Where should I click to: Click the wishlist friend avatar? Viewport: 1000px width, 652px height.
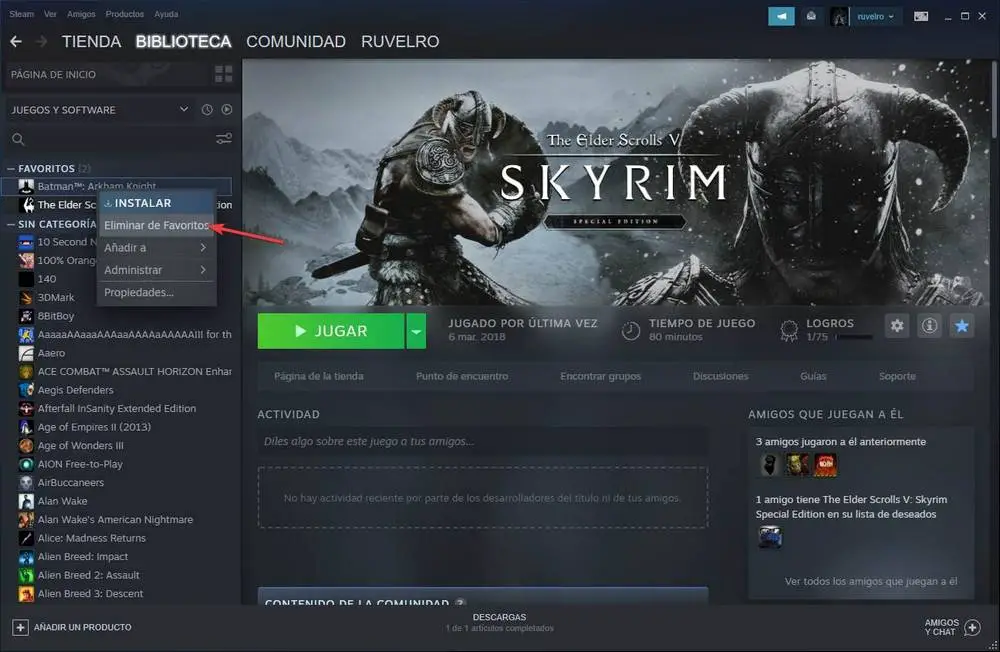tap(770, 537)
